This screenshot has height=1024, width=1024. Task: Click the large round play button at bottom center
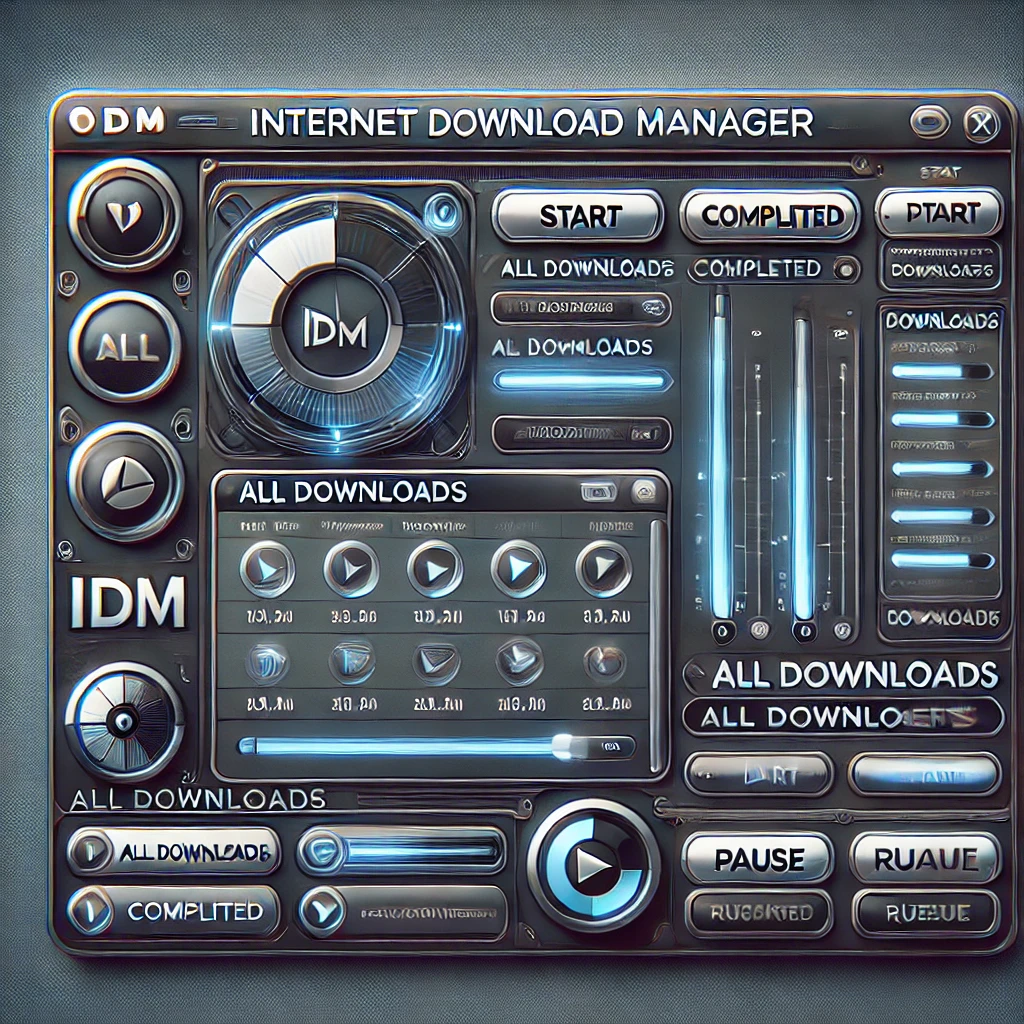[x=593, y=867]
